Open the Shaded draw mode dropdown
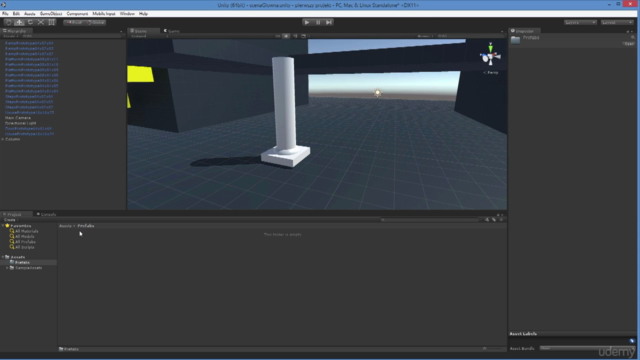The width and height of the screenshot is (640, 360). (149, 36)
